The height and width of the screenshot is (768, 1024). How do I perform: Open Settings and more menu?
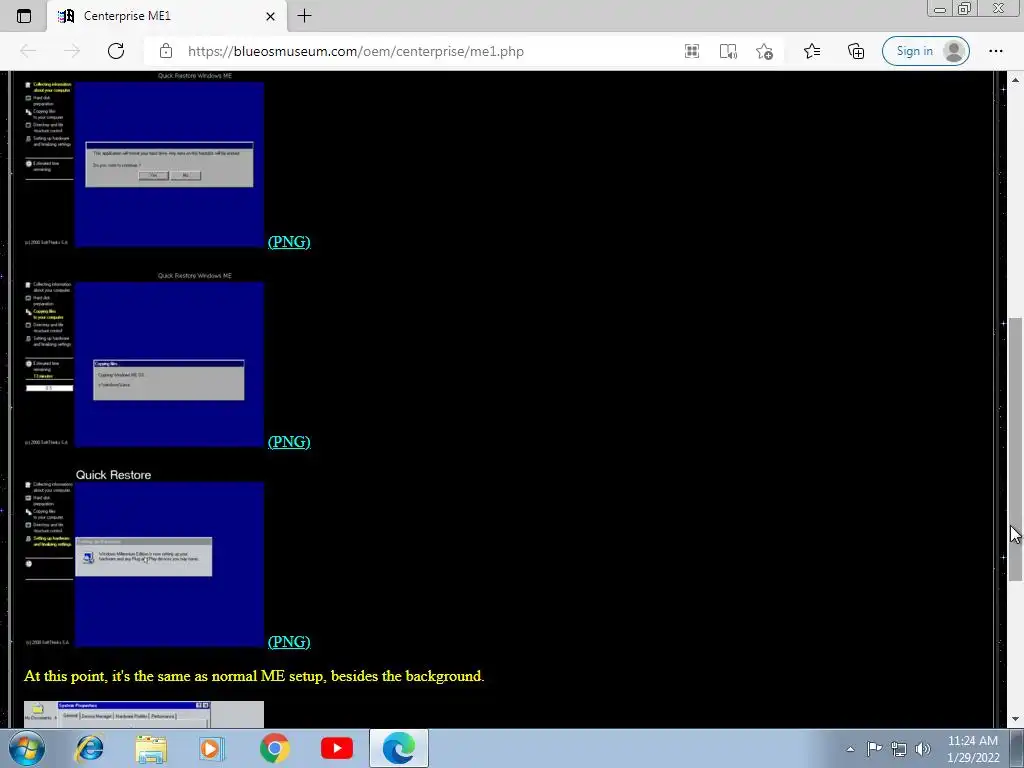click(x=995, y=51)
